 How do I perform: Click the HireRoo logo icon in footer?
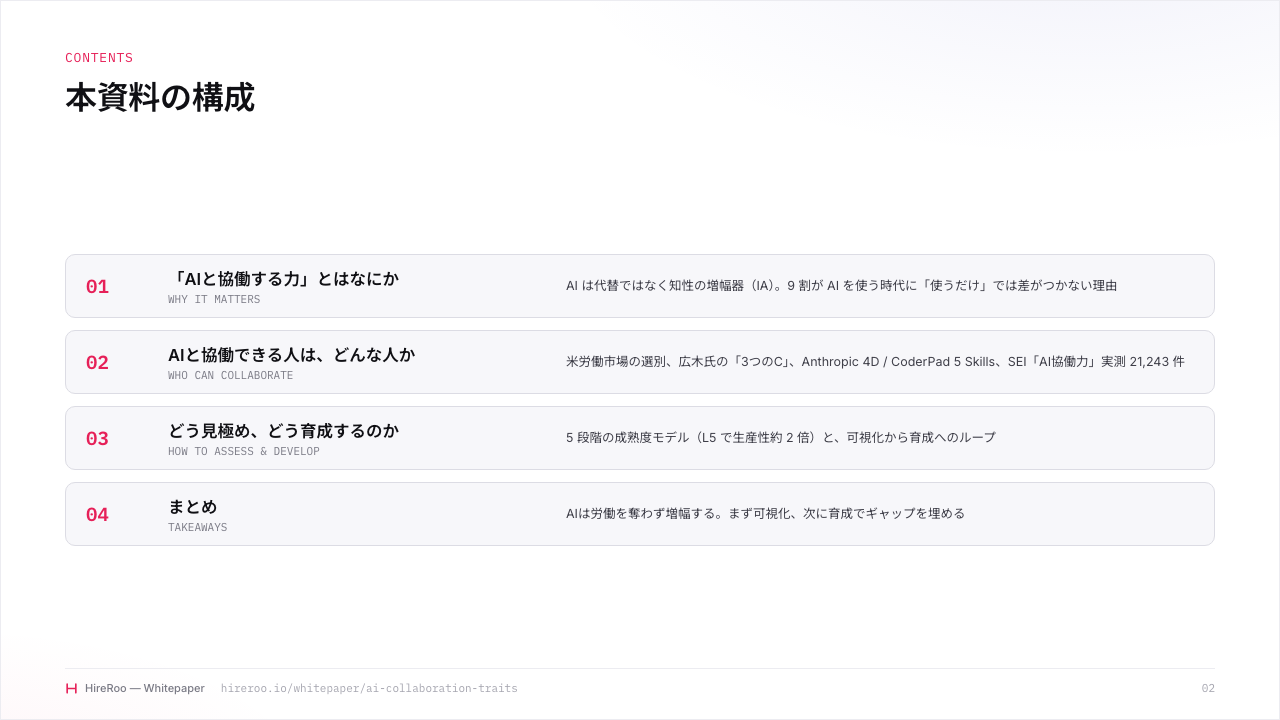tap(71, 688)
